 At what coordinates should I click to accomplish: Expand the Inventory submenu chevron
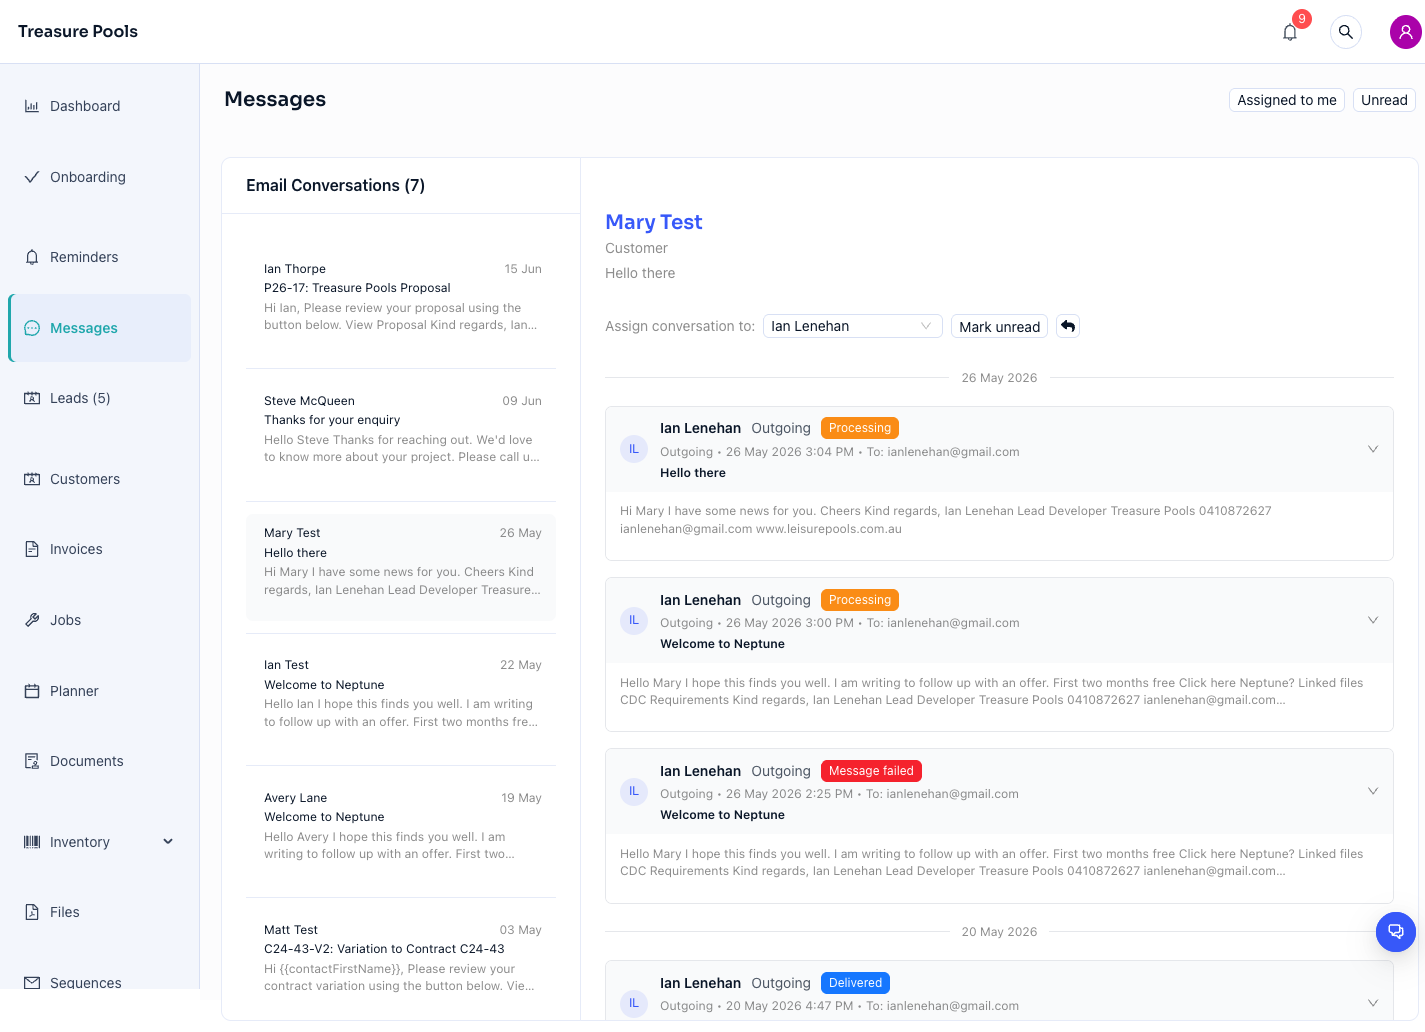[168, 842]
